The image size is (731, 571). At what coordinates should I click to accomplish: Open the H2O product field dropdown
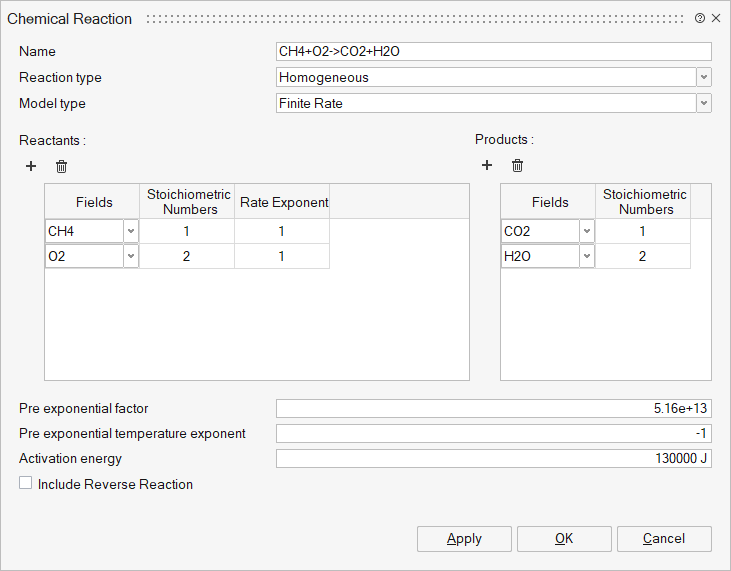pos(586,257)
